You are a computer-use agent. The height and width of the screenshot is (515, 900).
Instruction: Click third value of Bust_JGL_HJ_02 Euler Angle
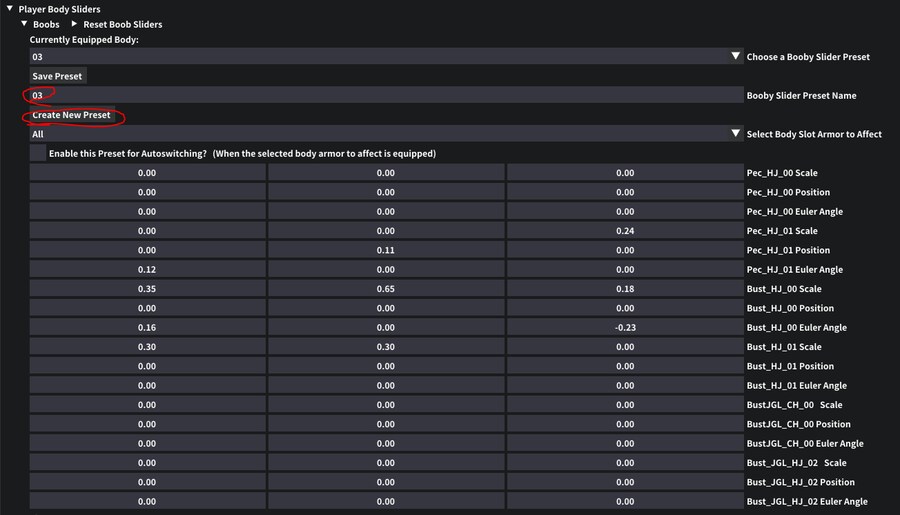[x=624, y=502]
